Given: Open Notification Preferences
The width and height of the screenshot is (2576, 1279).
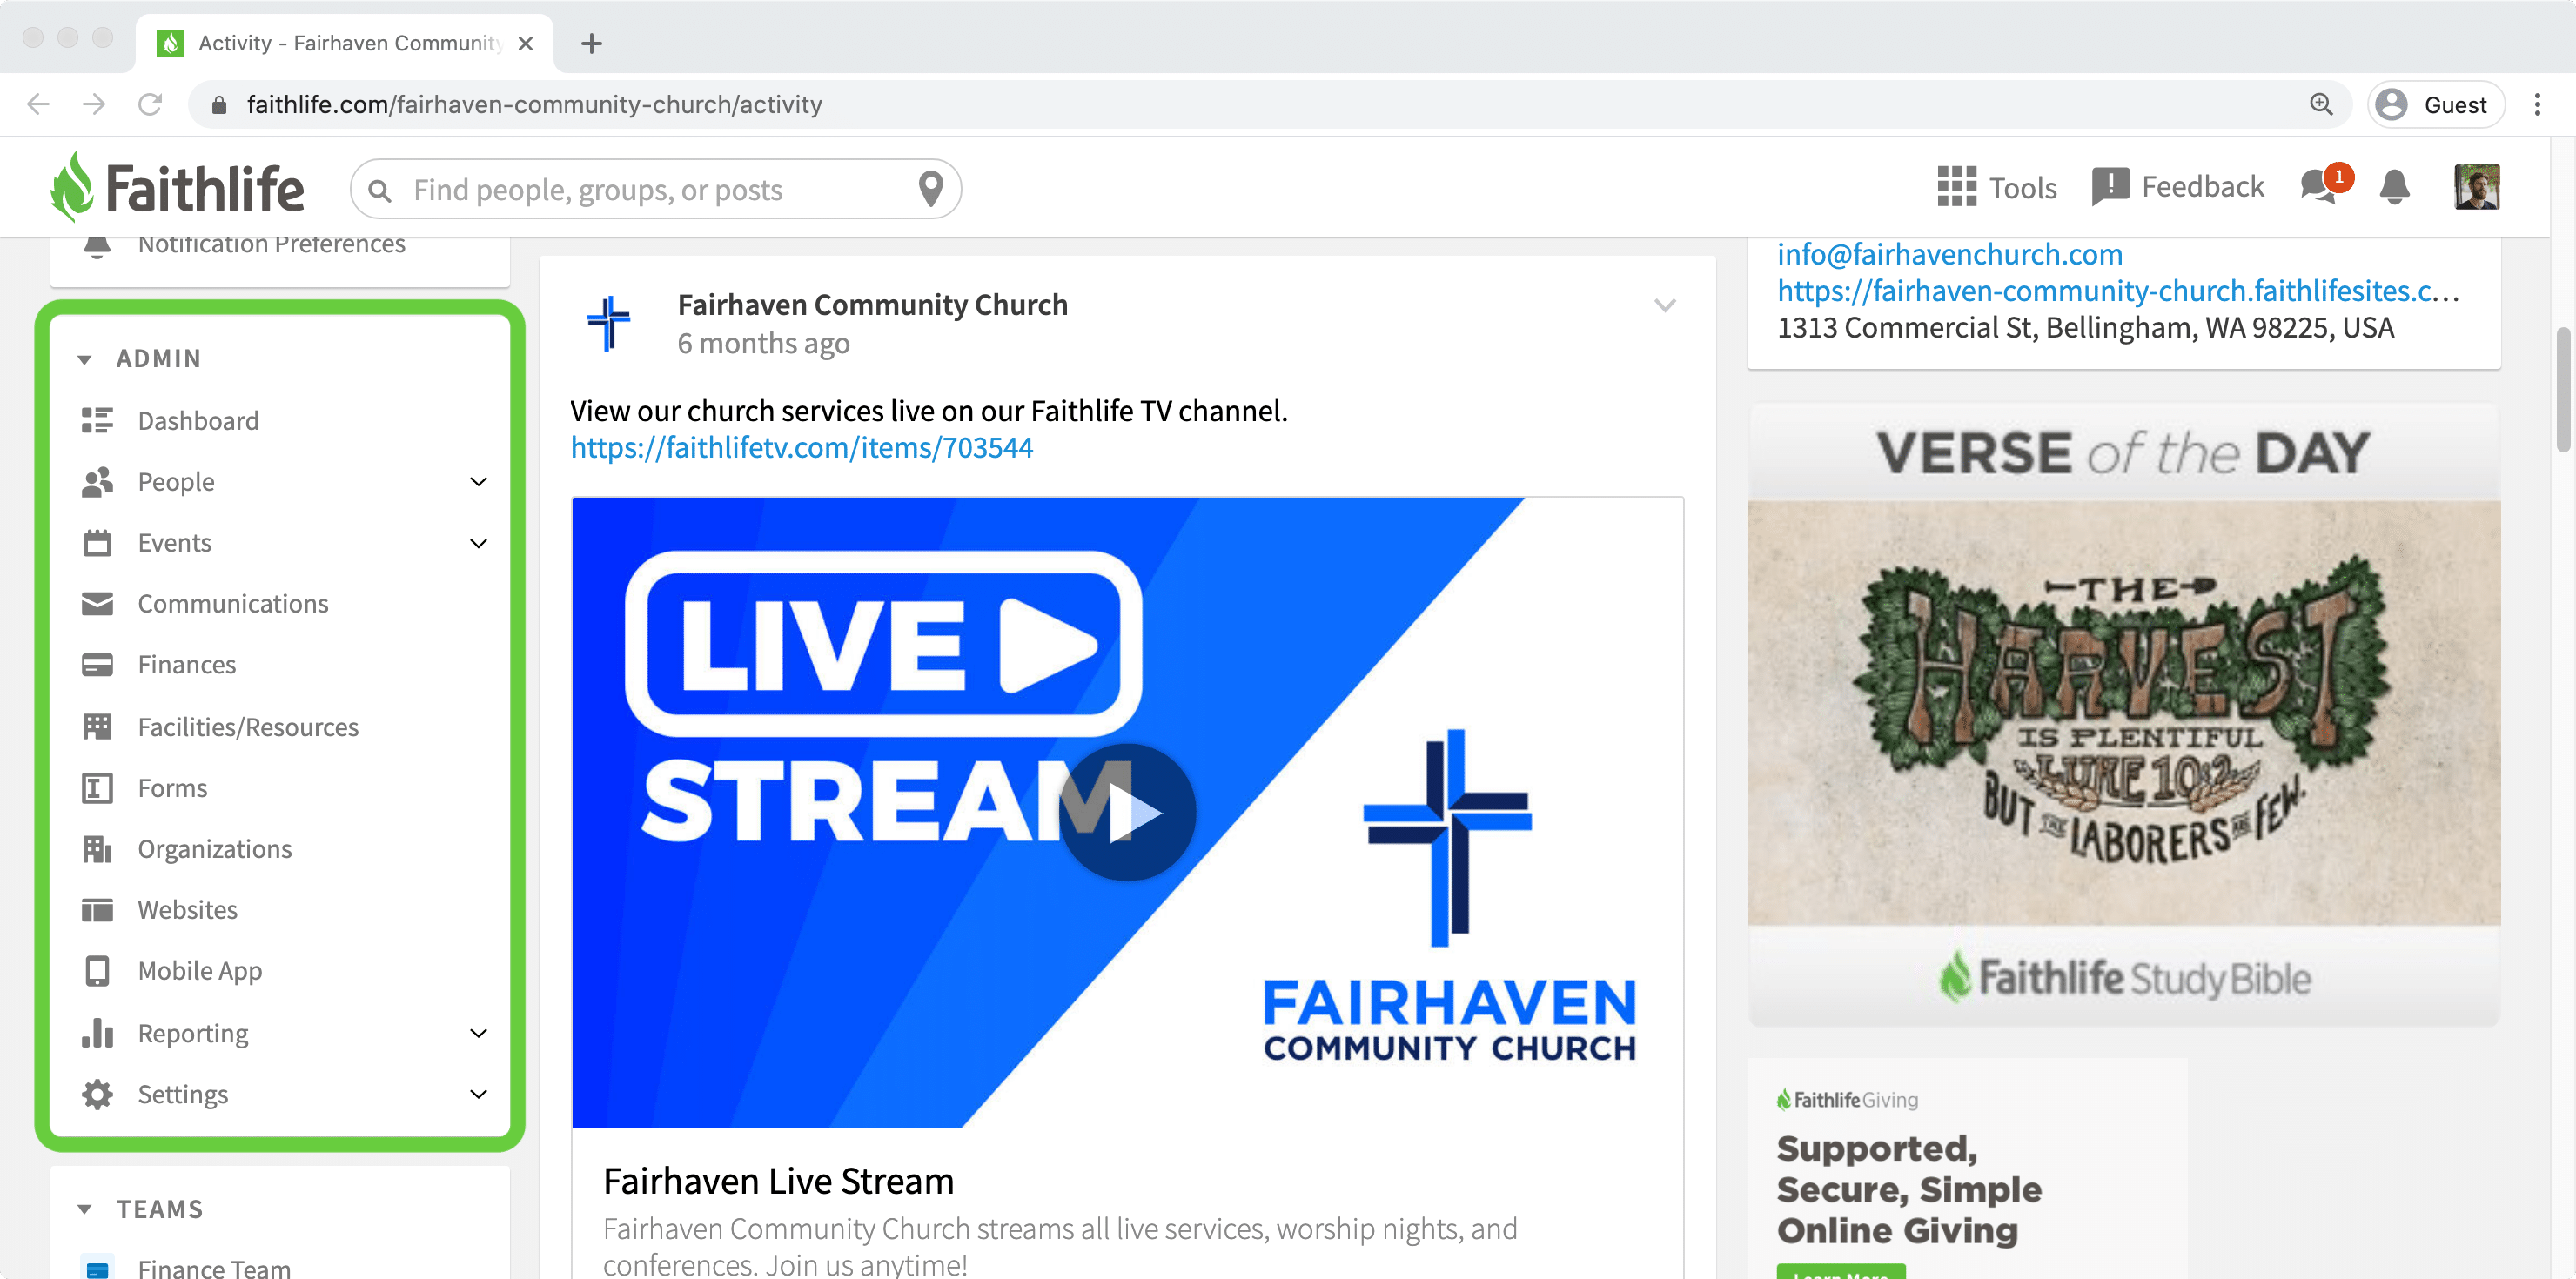Looking at the screenshot, I should [x=271, y=244].
